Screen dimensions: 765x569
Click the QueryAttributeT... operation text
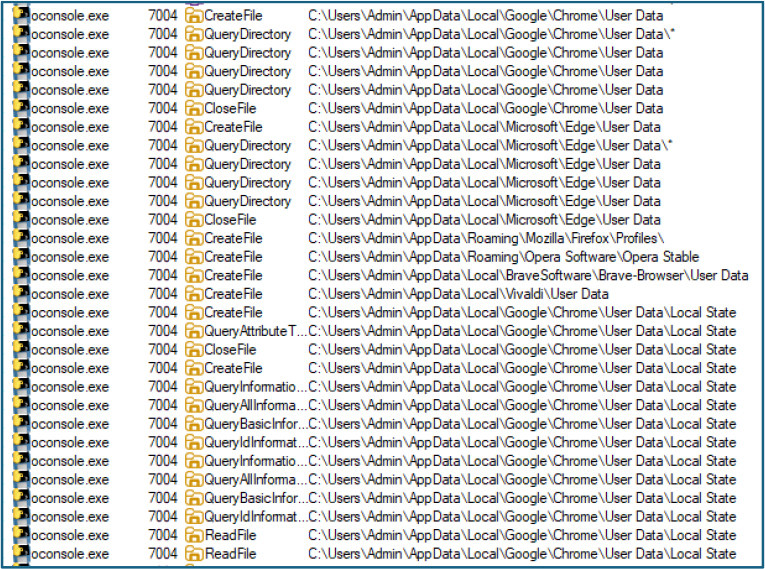[x=256, y=331]
